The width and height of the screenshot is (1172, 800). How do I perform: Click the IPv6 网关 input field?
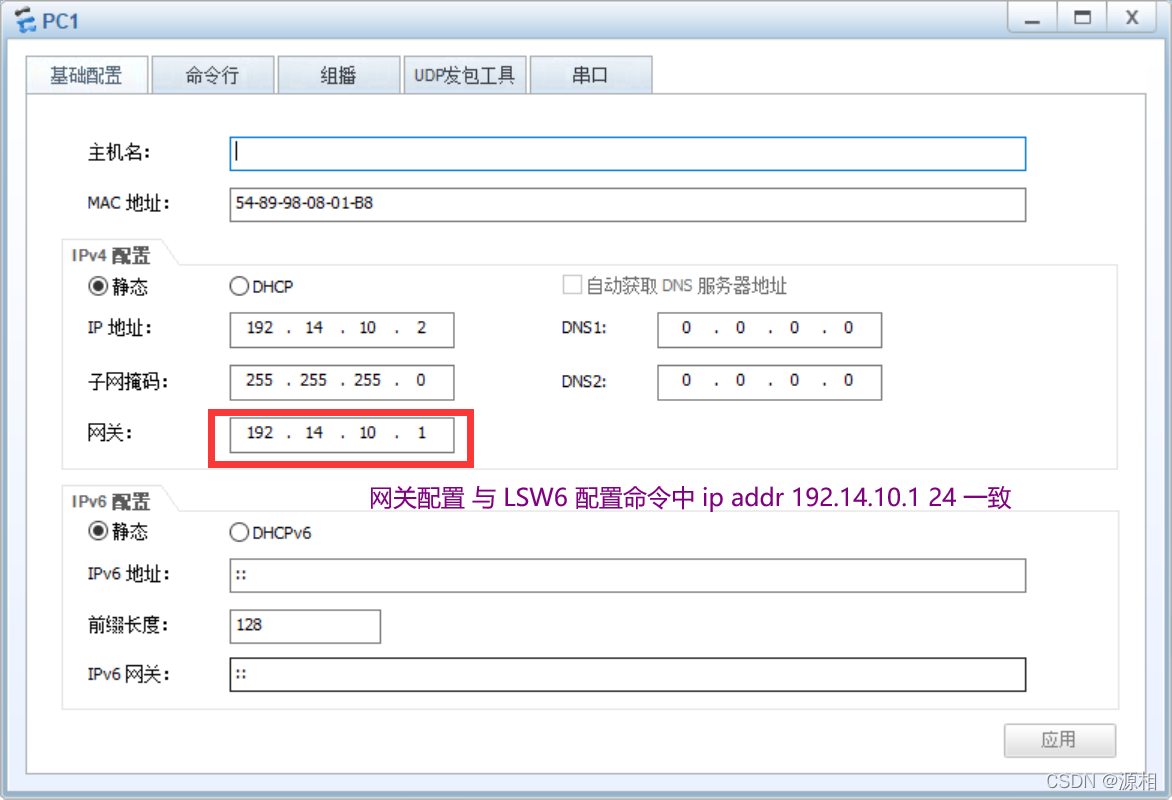[x=628, y=675]
